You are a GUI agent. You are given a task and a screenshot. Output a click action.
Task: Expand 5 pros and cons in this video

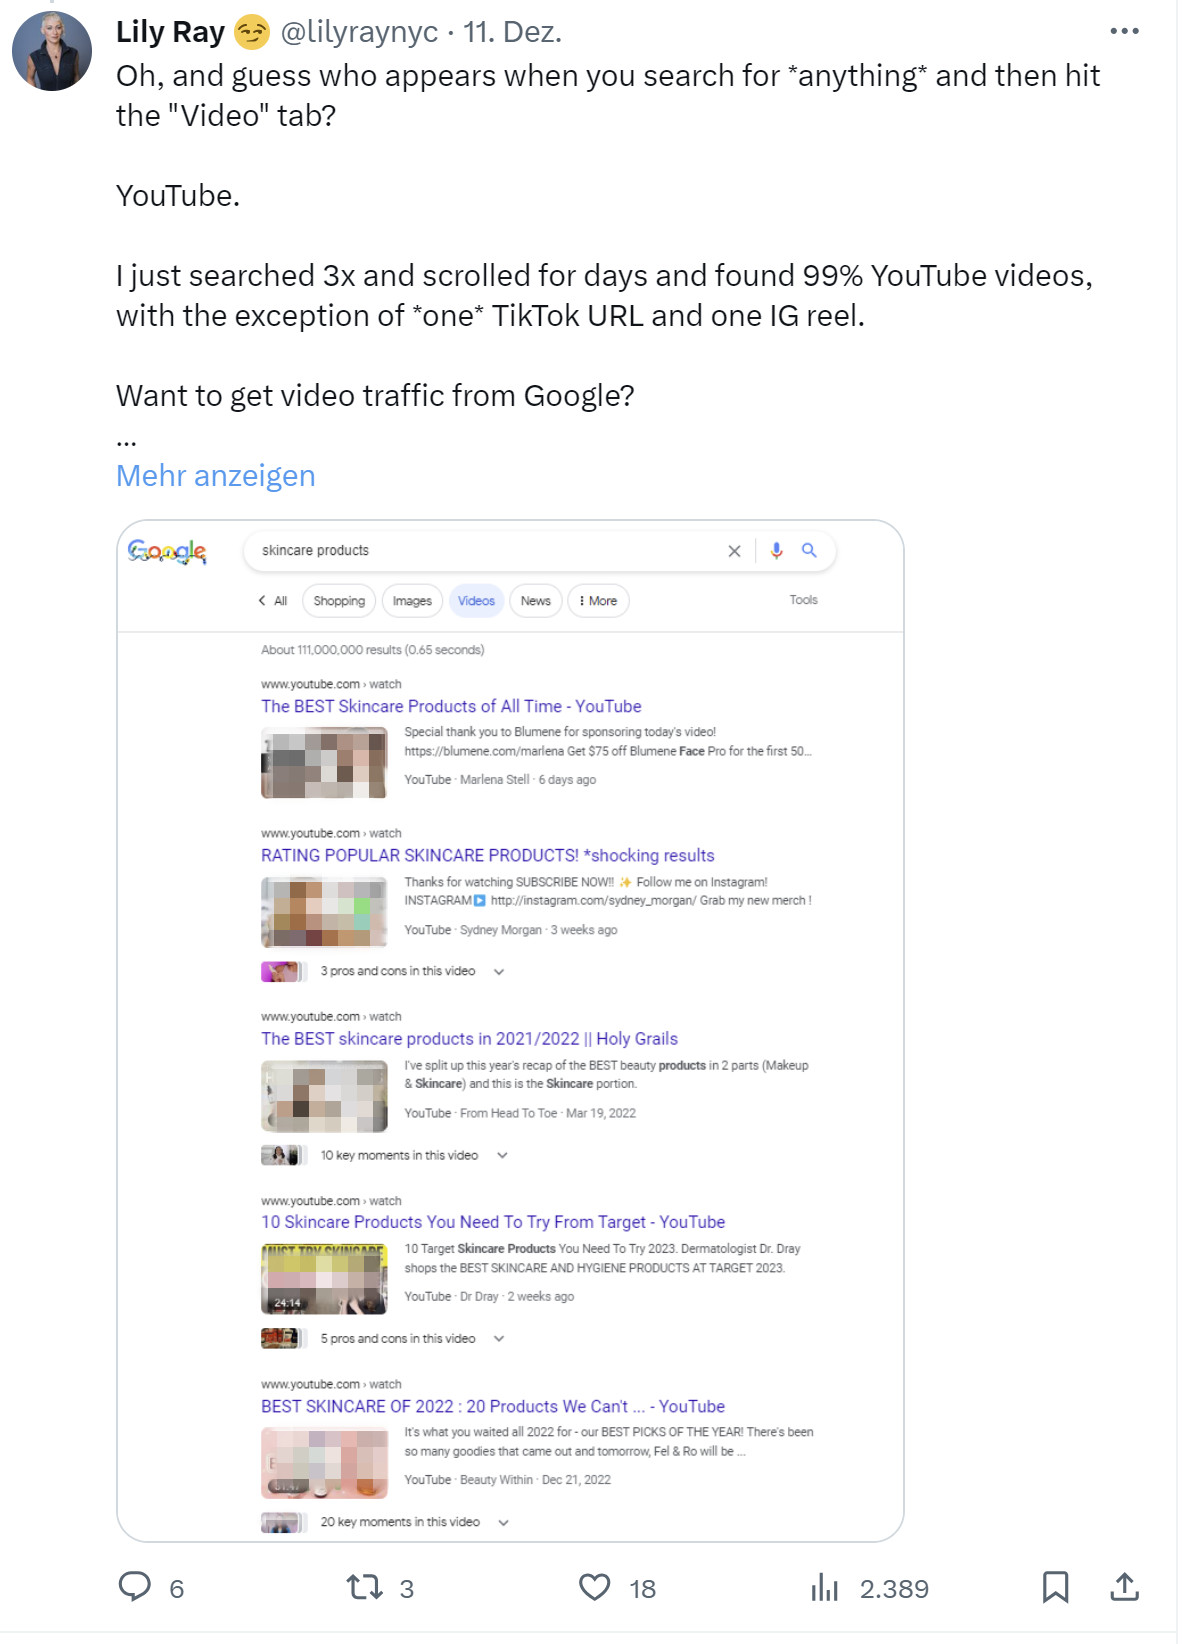412,1338
